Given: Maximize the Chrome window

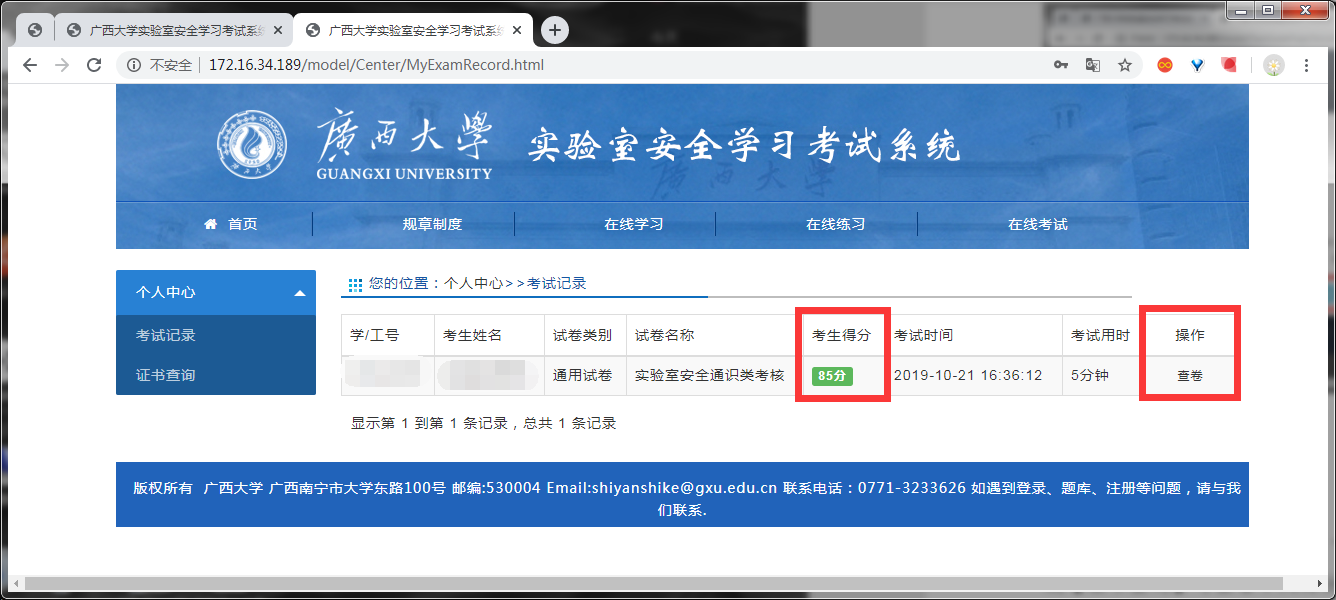Looking at the screenshot, I should tap(1267, 10).
